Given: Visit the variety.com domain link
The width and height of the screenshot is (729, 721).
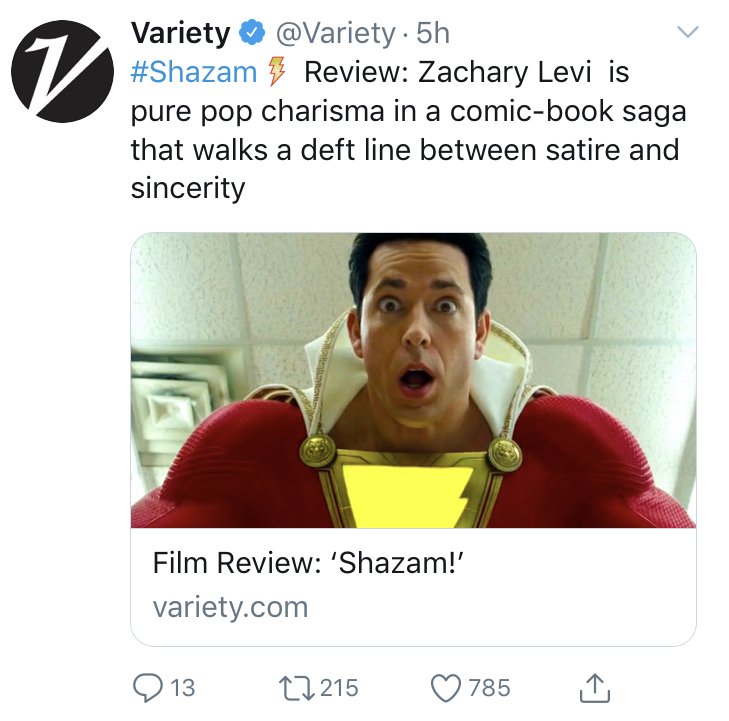Looking at the screenshot, I should (x=230, y=607).
